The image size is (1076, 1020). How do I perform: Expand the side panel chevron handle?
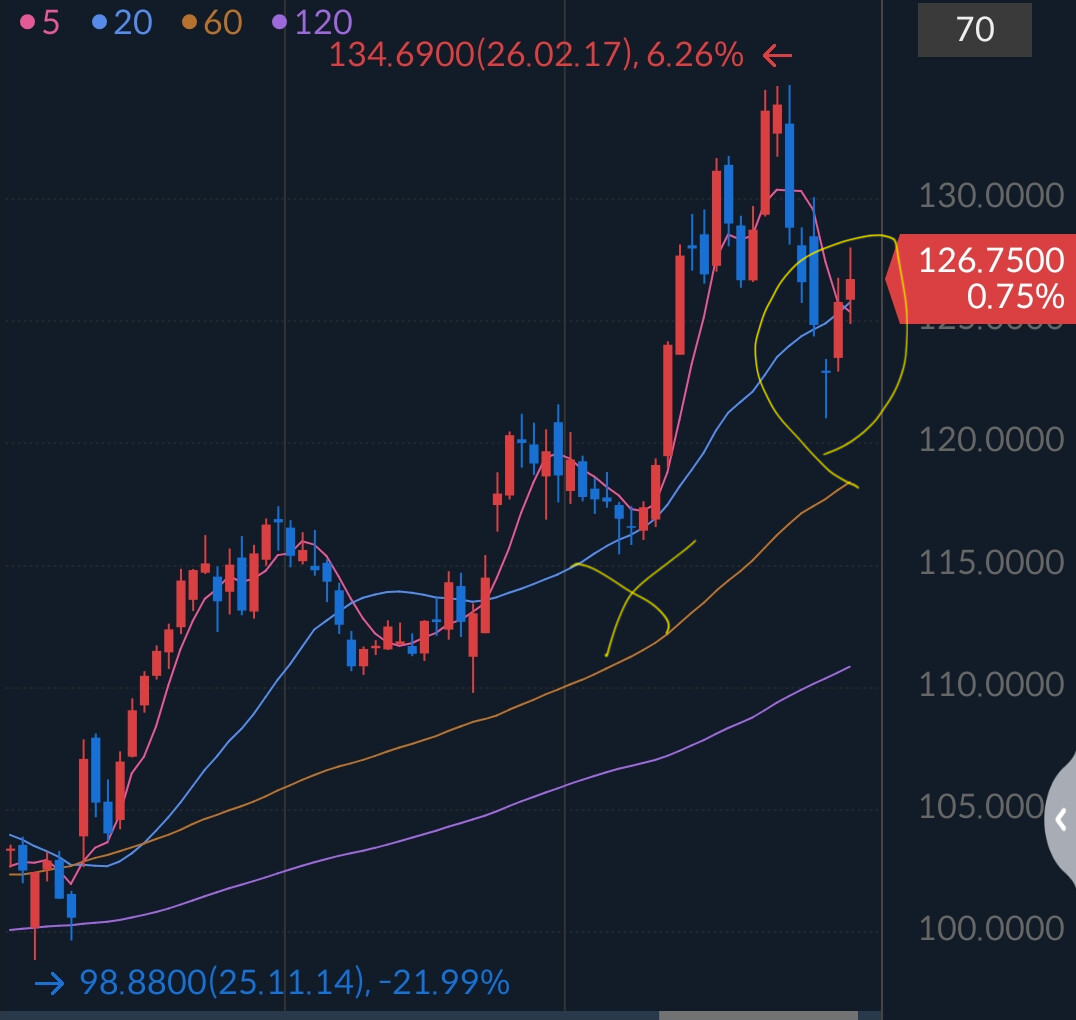point(1061,819)
